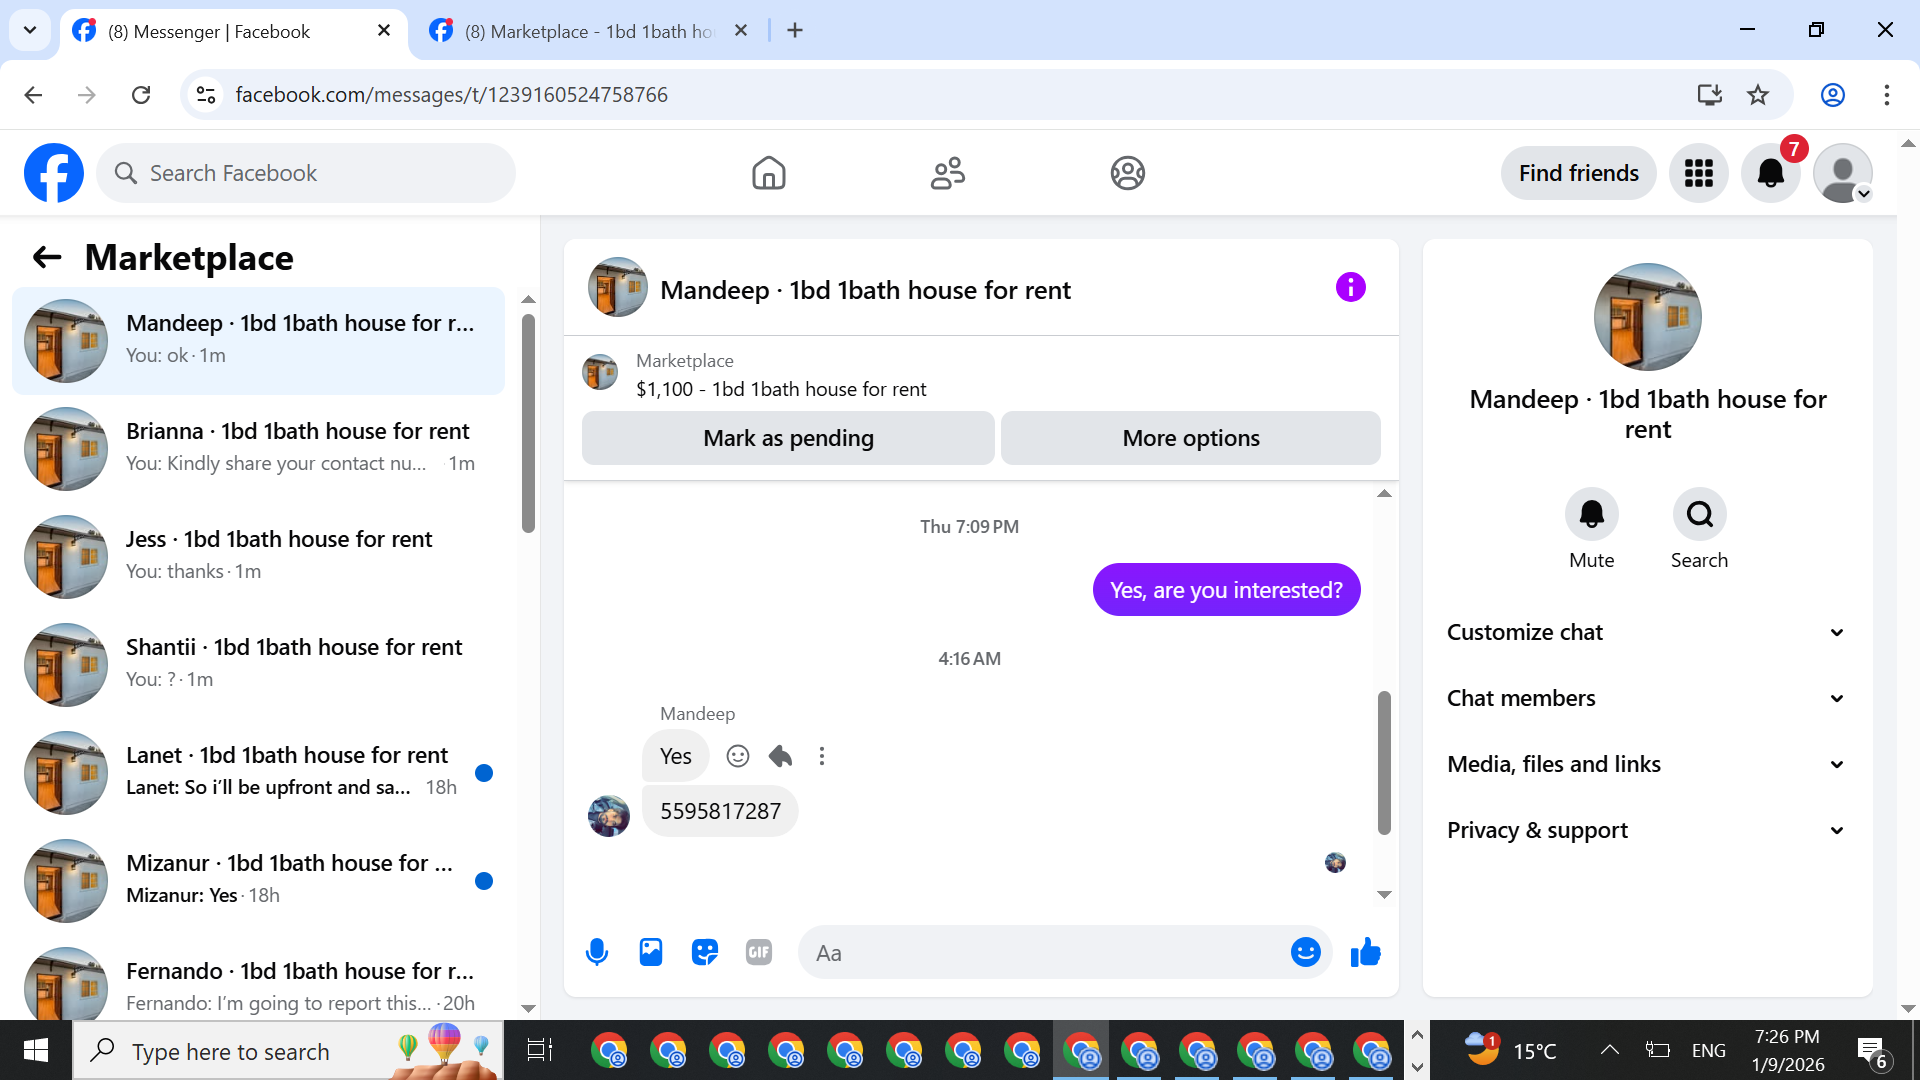Open emoji picker in message box
The image size is (1920, 1080).
click(x=1305, y=952)
